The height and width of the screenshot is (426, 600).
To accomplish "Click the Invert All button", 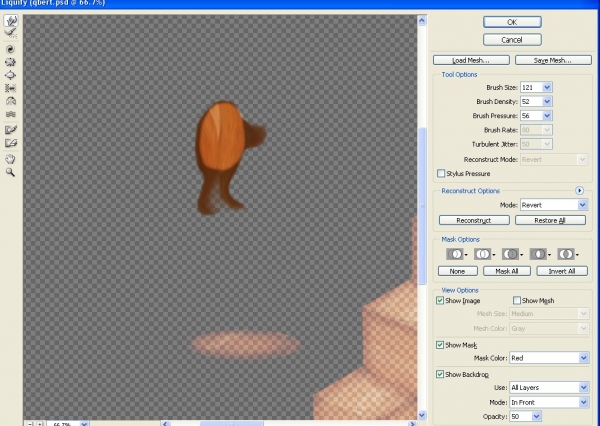I will click(x=562, y=271).
